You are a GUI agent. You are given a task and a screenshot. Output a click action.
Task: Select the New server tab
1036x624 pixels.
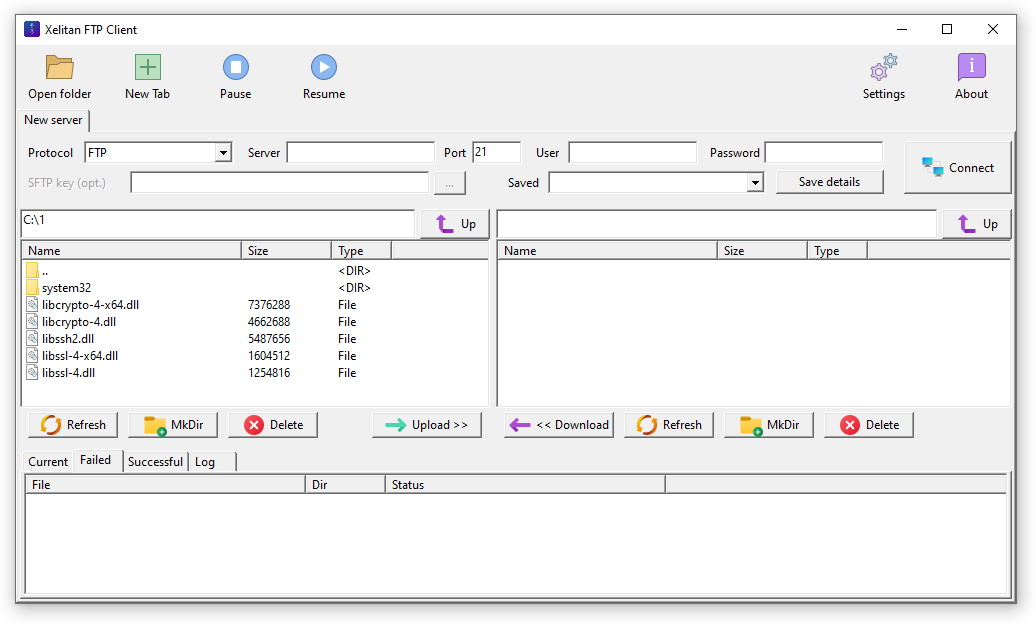(x=54, y=120)
